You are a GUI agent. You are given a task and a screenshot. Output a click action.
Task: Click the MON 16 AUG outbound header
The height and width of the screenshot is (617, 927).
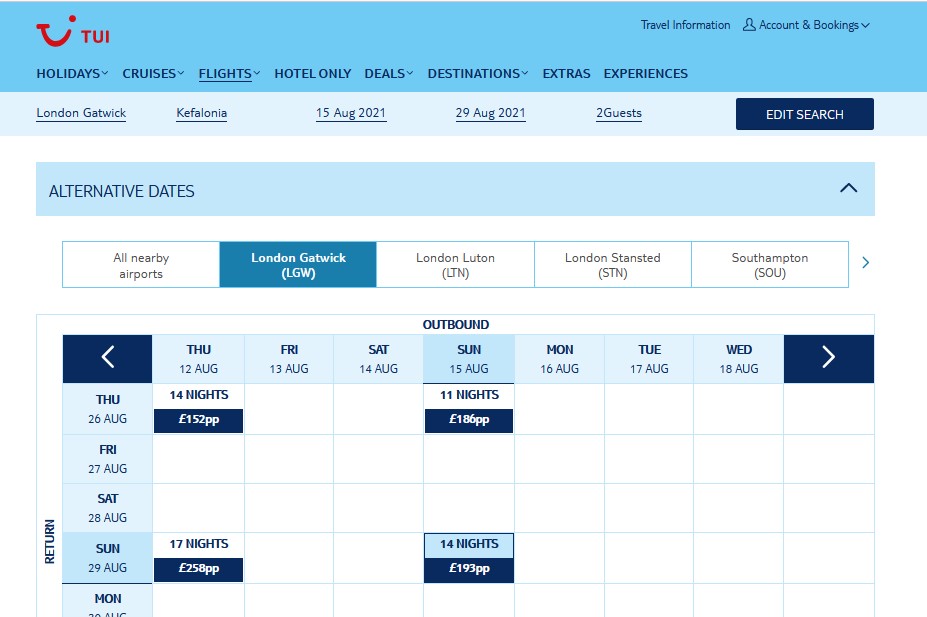pyautogui.click(x=559, y=359)
